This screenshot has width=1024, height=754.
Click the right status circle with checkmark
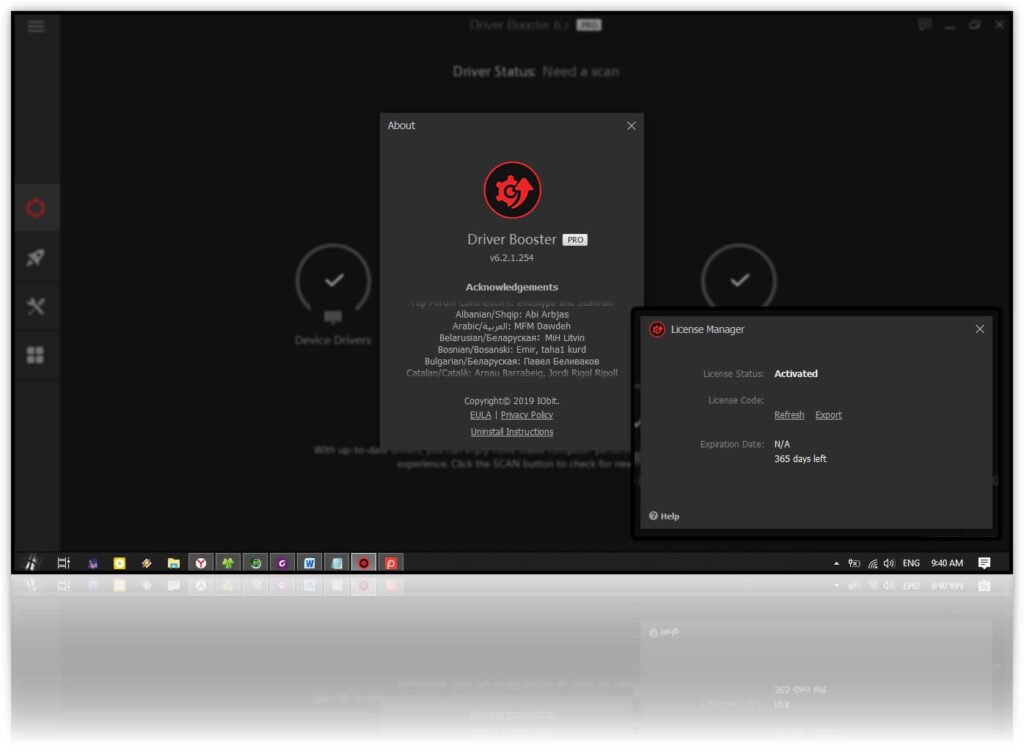coord(739,279)
